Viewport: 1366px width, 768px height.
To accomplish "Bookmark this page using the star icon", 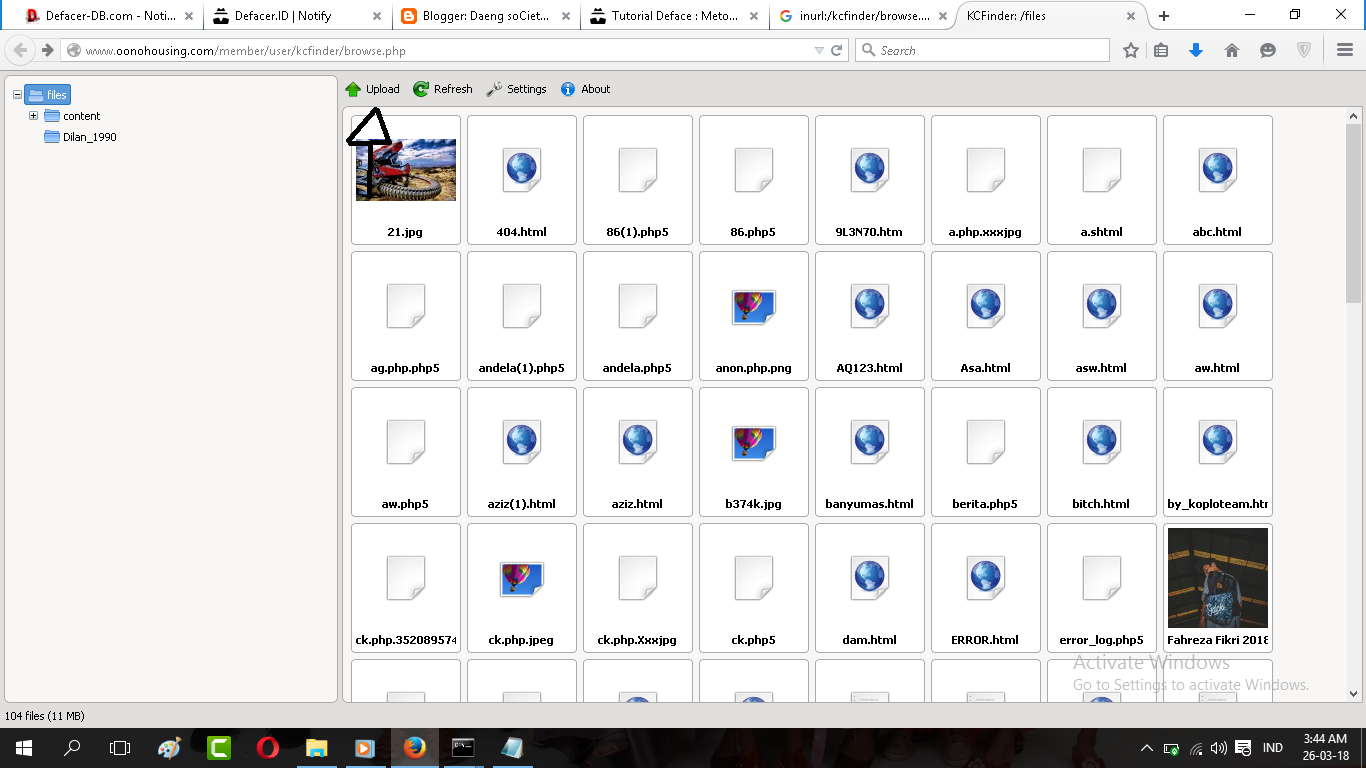I will (x=1130, y=49).
